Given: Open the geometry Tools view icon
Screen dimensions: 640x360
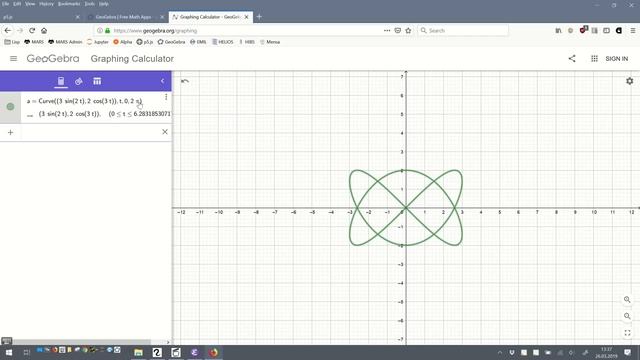Looking at the screenshot, I should pyautogui.click(x=79, y=81).
